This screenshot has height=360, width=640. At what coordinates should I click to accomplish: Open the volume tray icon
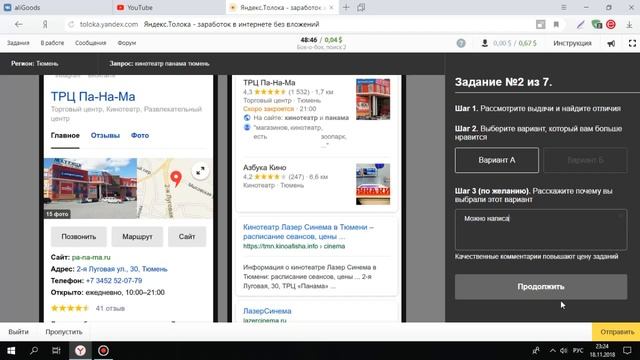pyautogui.click(x=564, y=351)
